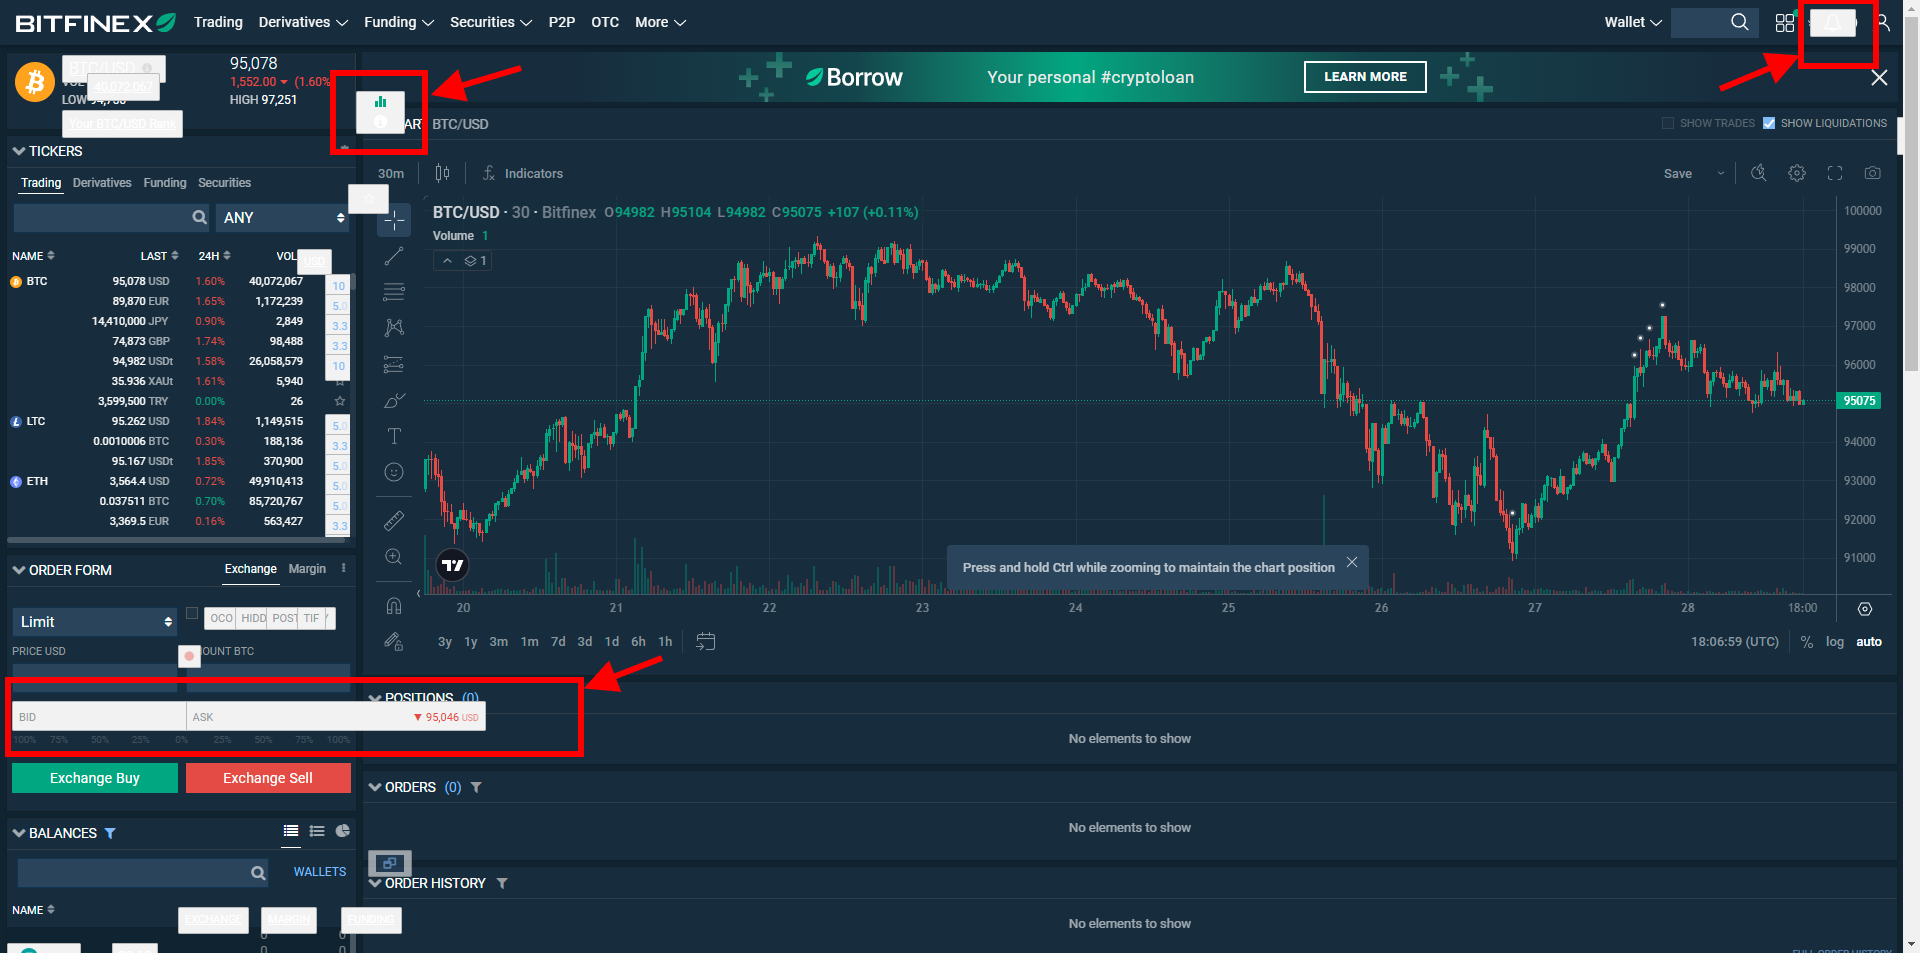1920x953 pixels.
Task: Open the quick search lightning icon
Action: coord(1758,173)
